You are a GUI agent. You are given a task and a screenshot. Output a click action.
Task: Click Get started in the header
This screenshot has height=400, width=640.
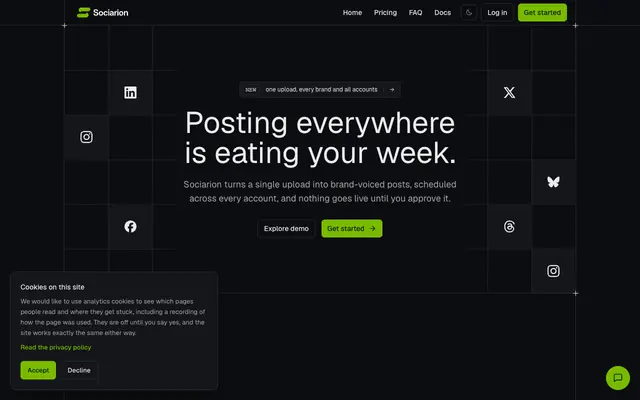[x=542, y=13]
